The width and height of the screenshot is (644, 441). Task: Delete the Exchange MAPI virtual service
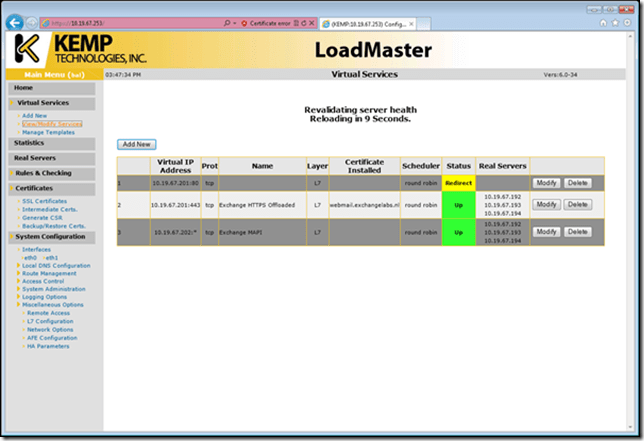point(577,231)
